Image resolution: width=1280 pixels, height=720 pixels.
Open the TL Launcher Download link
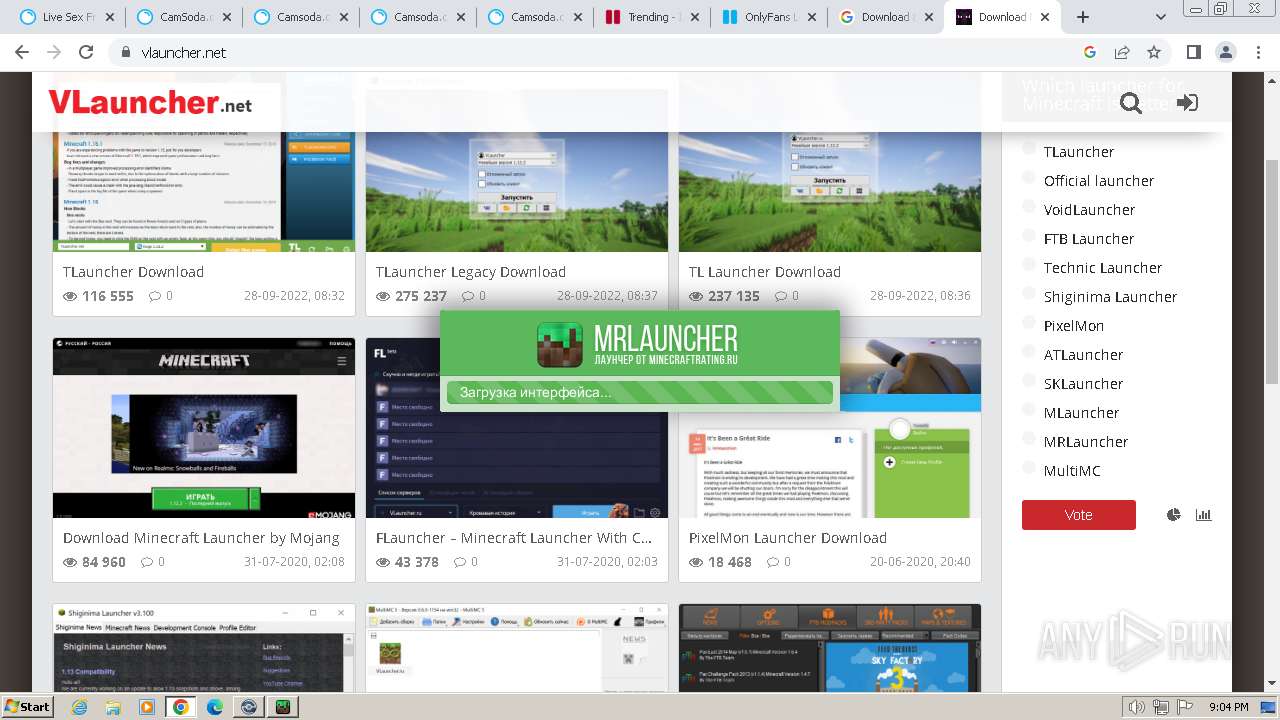(x=765, y=272)
